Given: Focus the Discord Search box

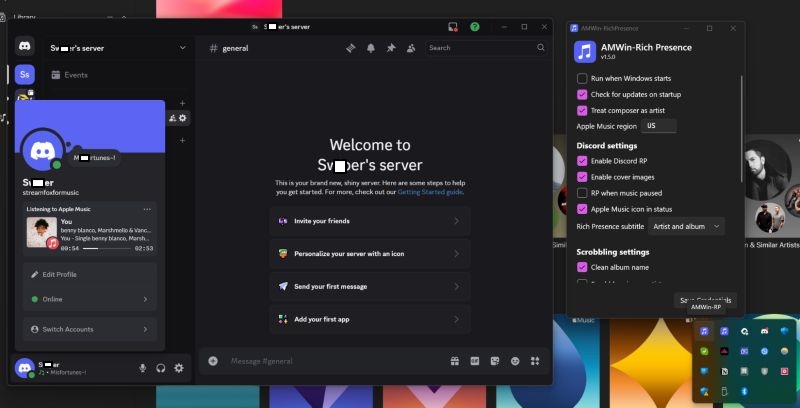Looking at the screenshot, I should (487, 48).
